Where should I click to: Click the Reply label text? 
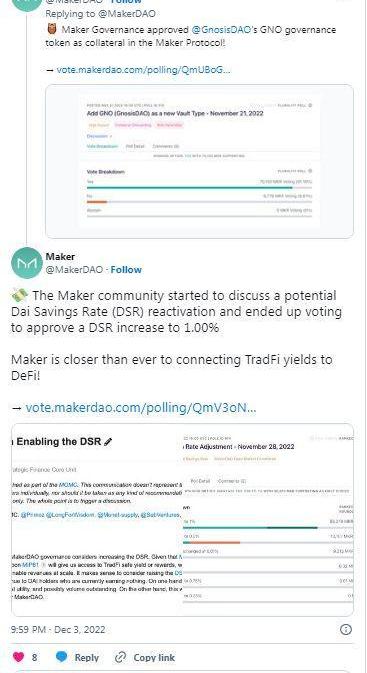(87, 658)
